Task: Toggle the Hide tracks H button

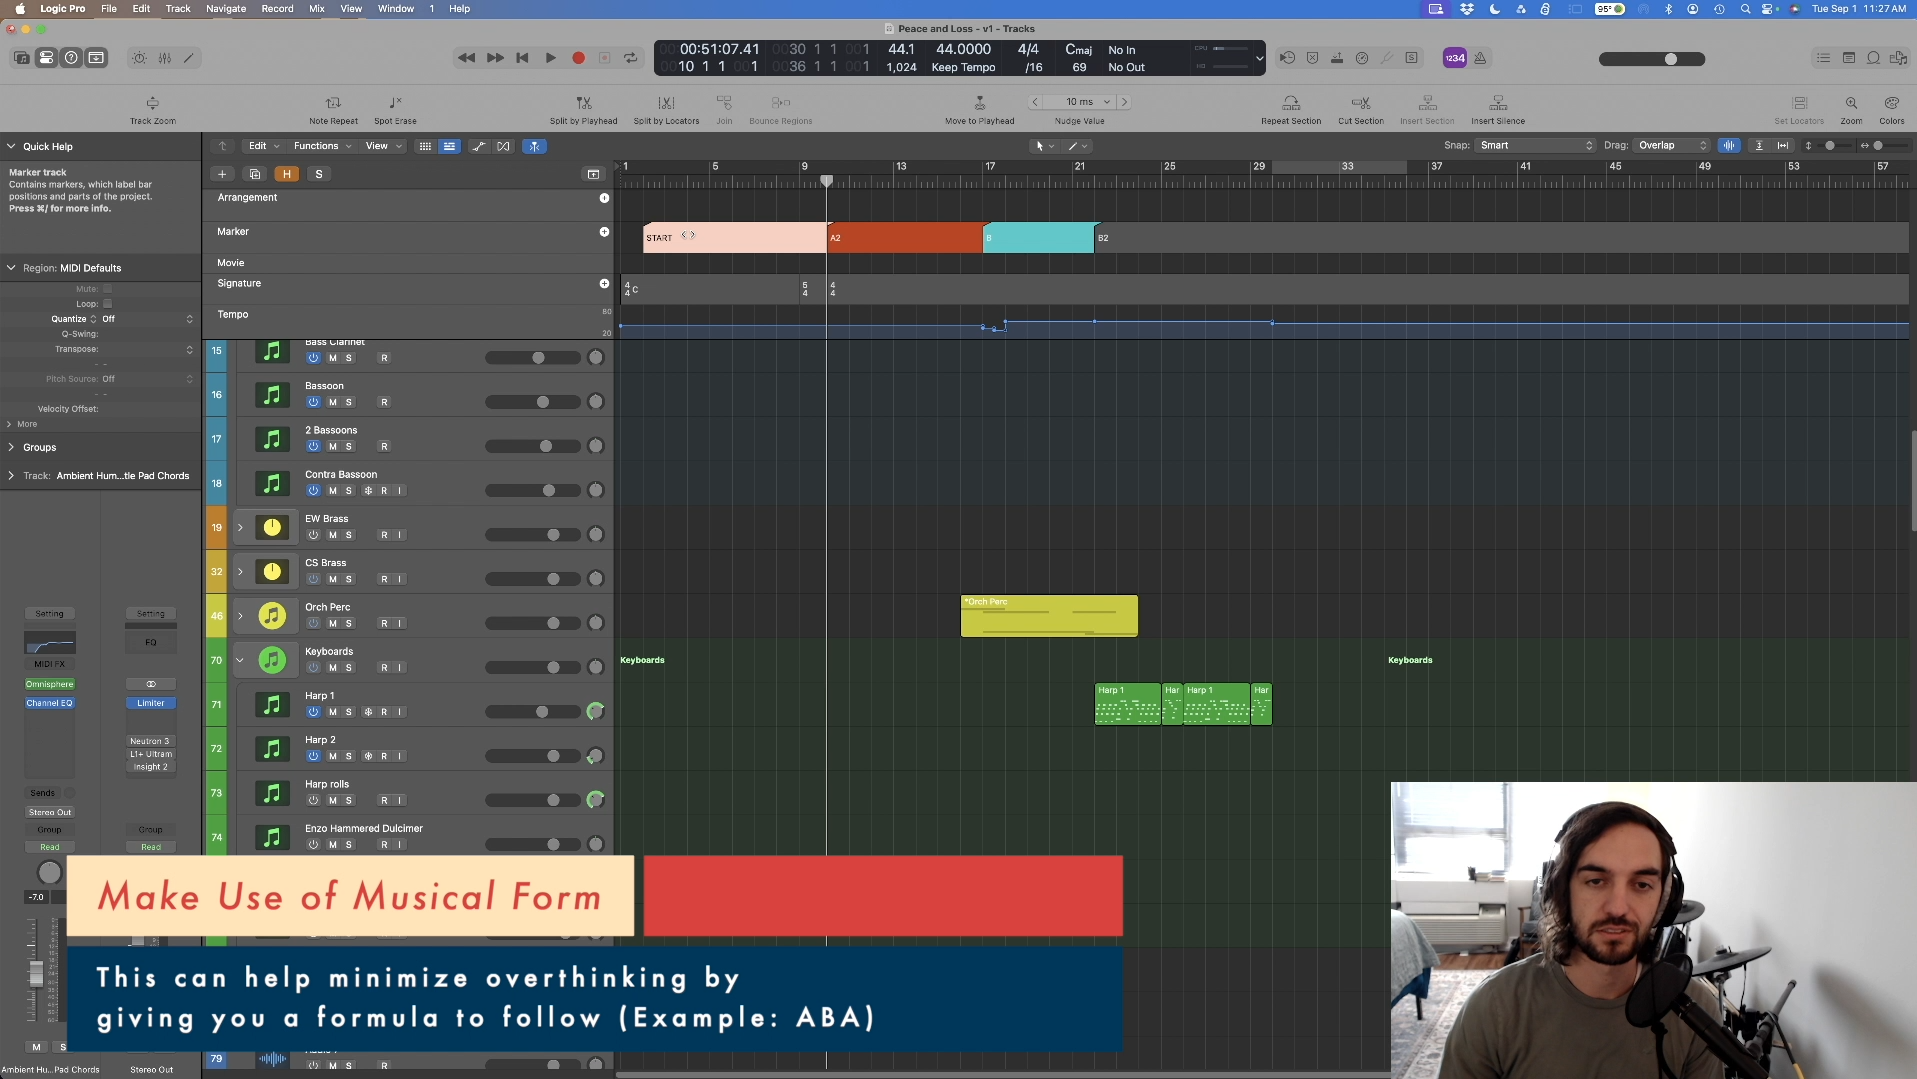Action: (287, 174)
